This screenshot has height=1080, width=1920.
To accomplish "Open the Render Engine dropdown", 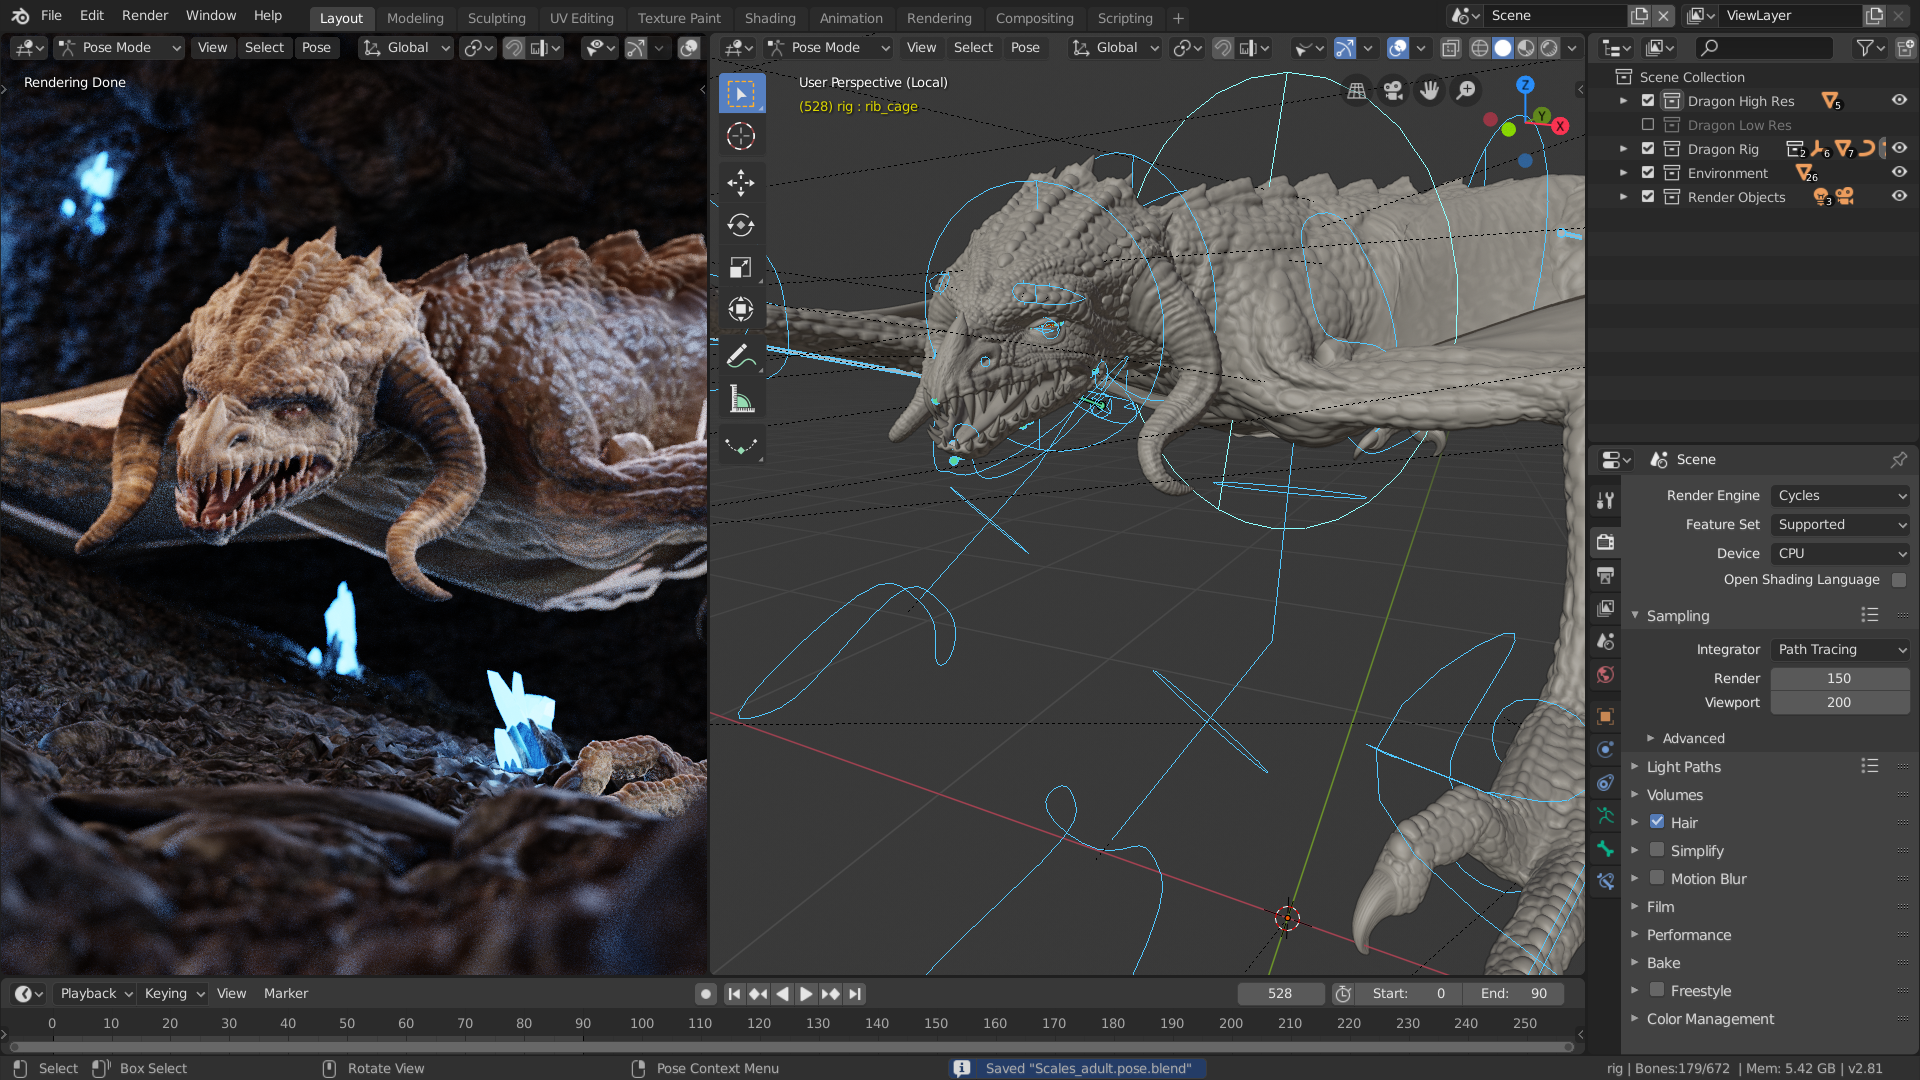I will [x=1840, y=495].
